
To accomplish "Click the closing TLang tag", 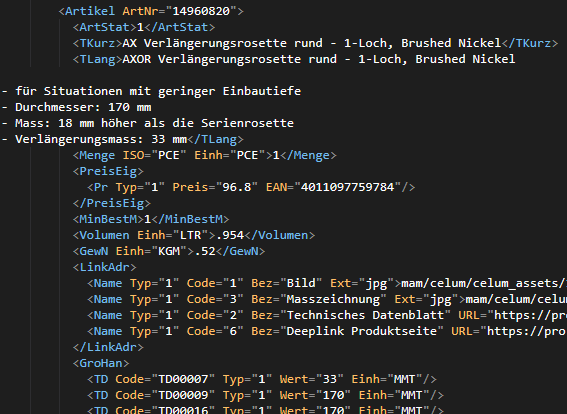I will coord(215,139).
